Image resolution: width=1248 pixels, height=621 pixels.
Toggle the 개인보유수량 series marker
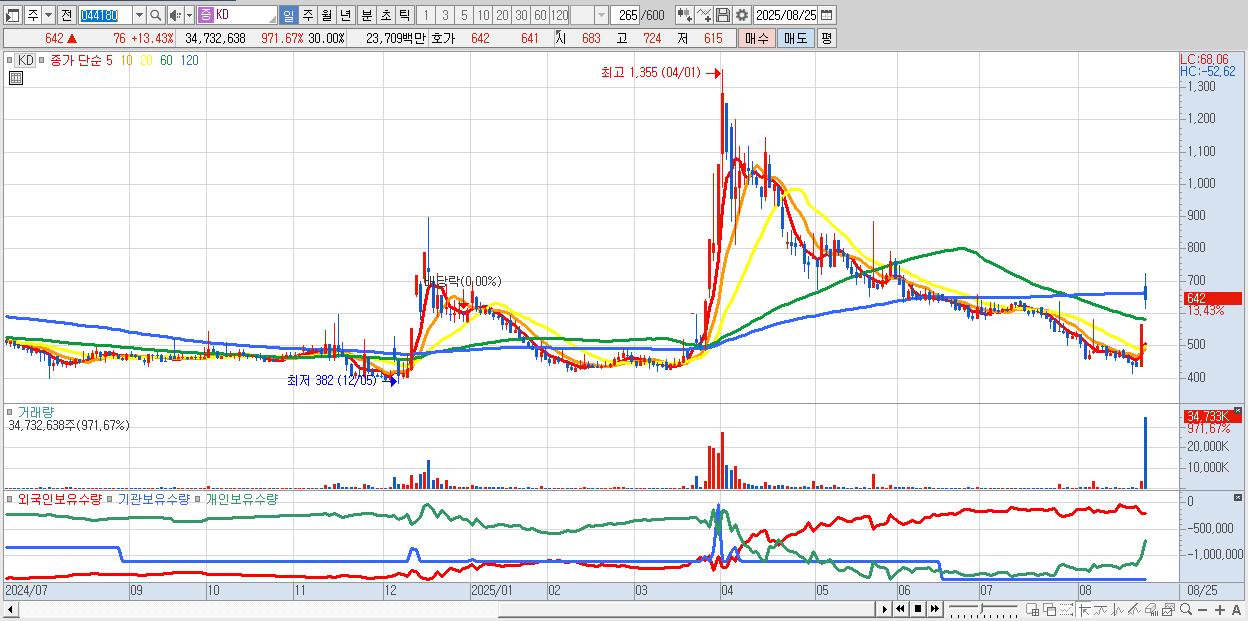tap(199, 499)
